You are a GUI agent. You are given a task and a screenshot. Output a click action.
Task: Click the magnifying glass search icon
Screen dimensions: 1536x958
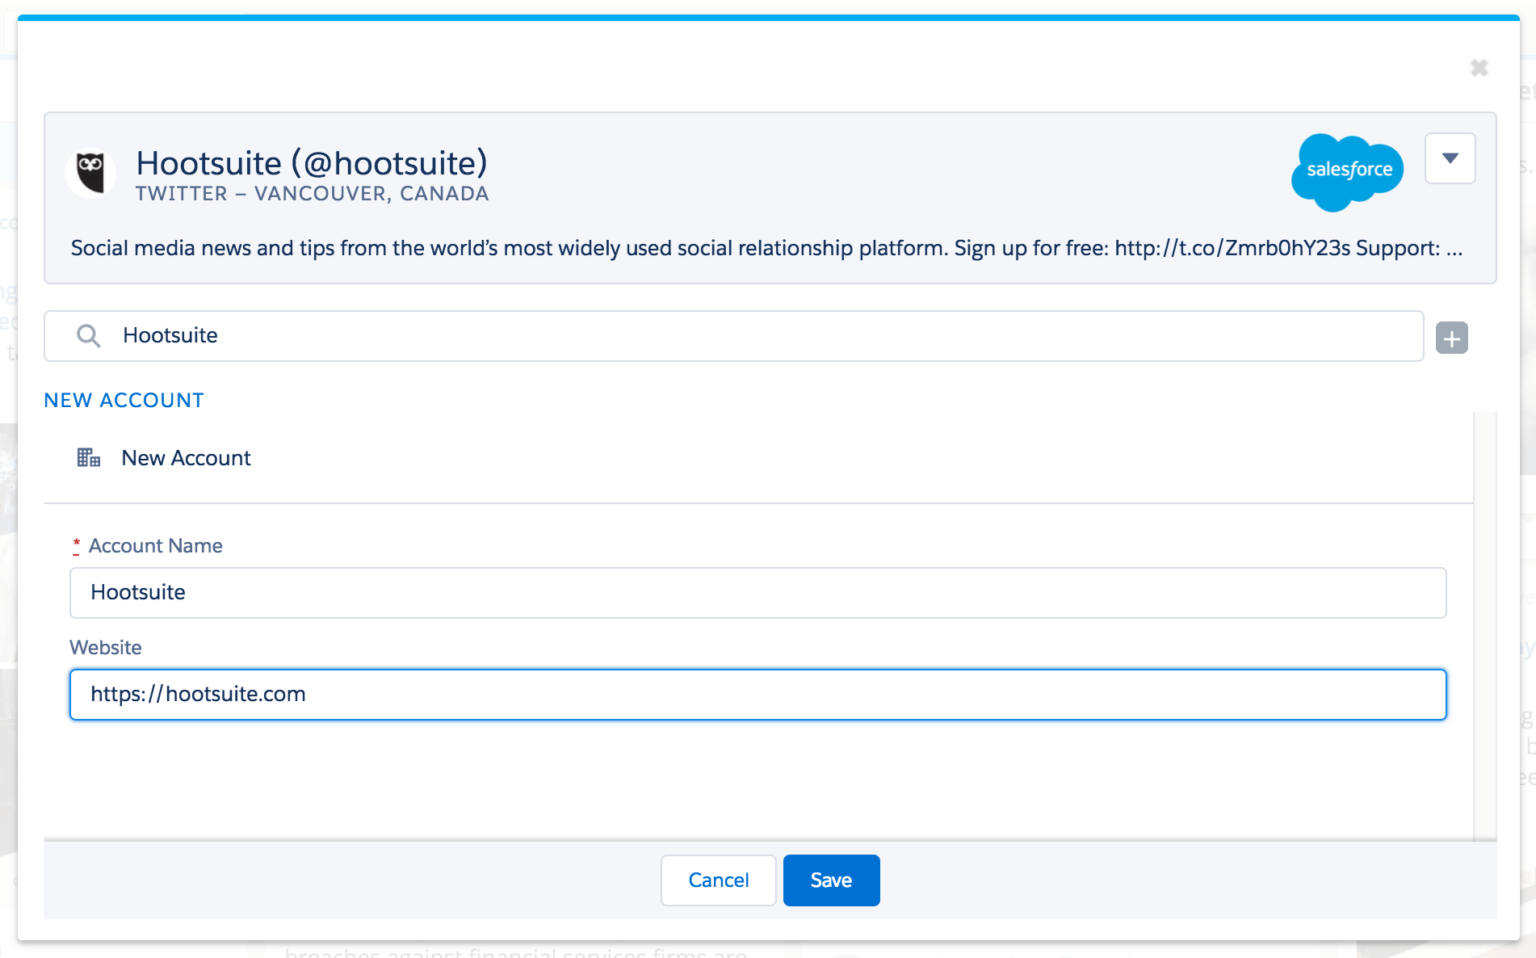point(88,336)
